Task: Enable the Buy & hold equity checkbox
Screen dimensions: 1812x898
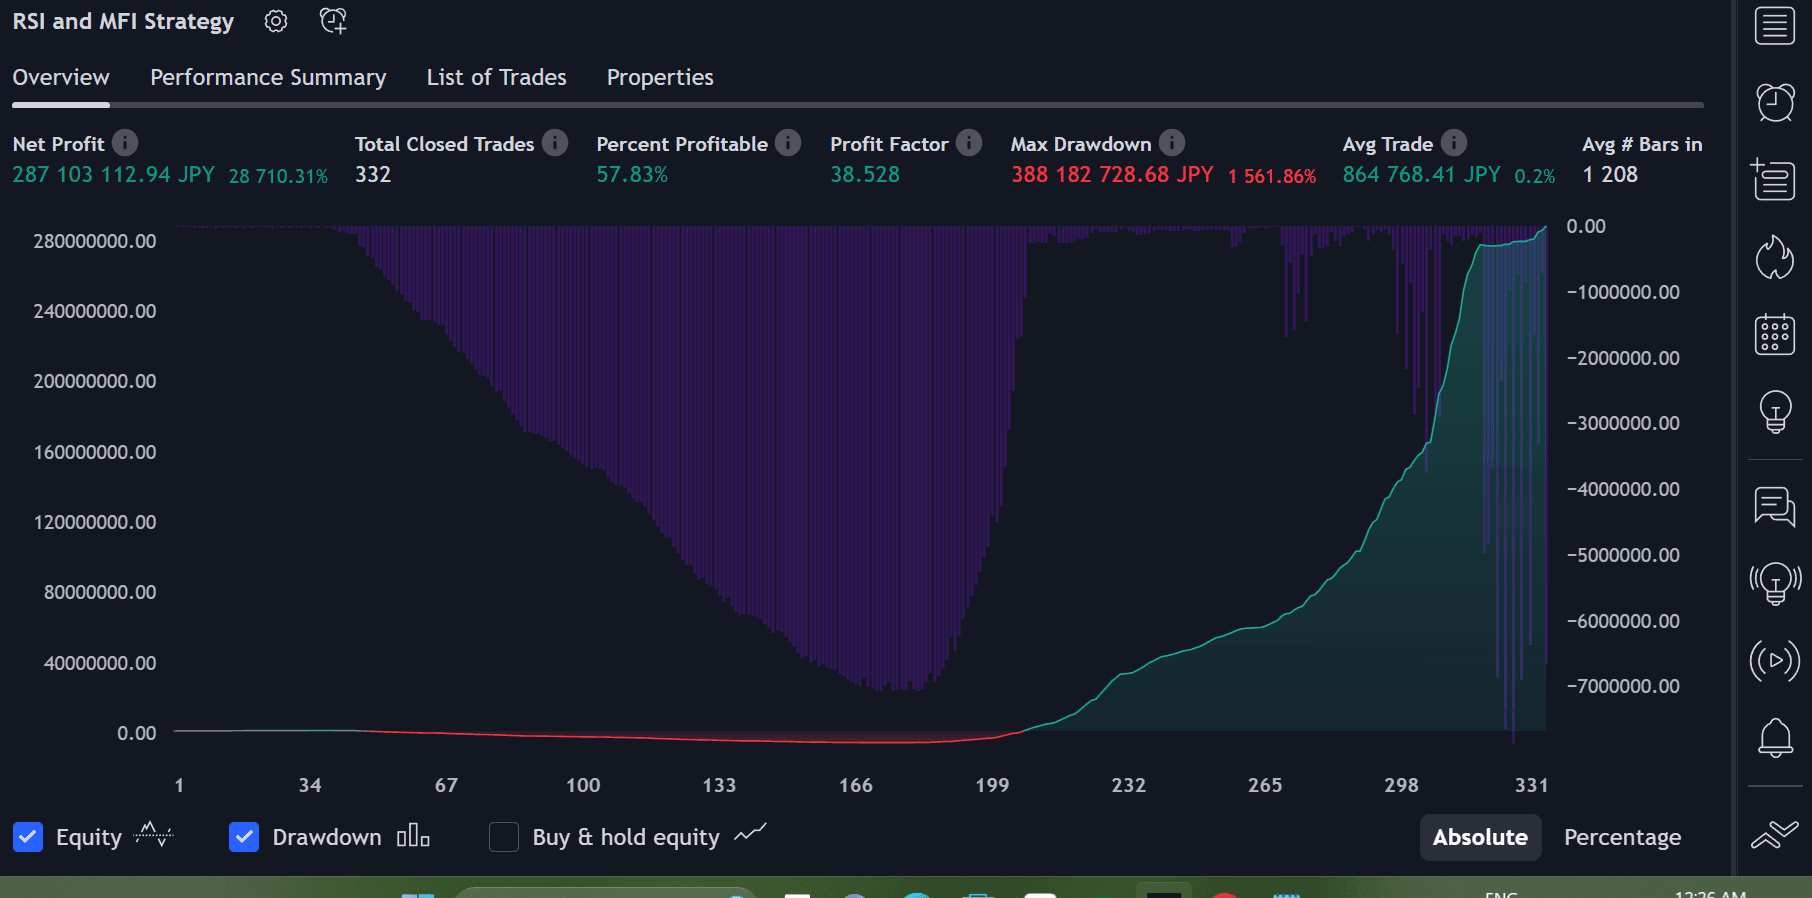Action: tap(504, 837)
